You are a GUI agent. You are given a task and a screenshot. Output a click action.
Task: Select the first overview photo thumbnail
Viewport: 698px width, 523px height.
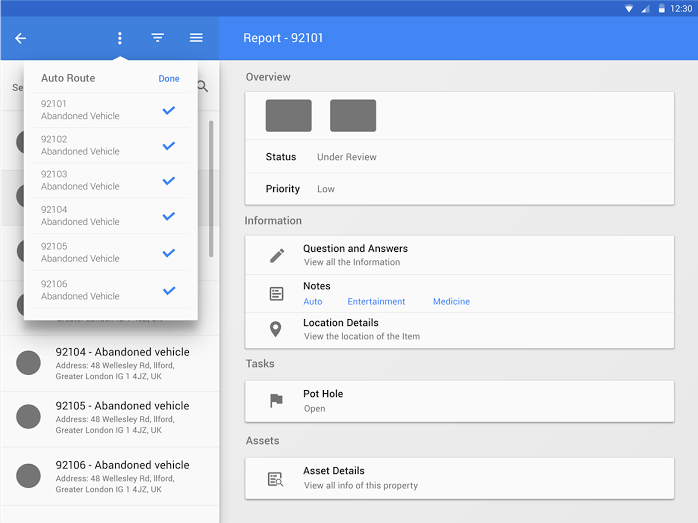click(288, 115)
